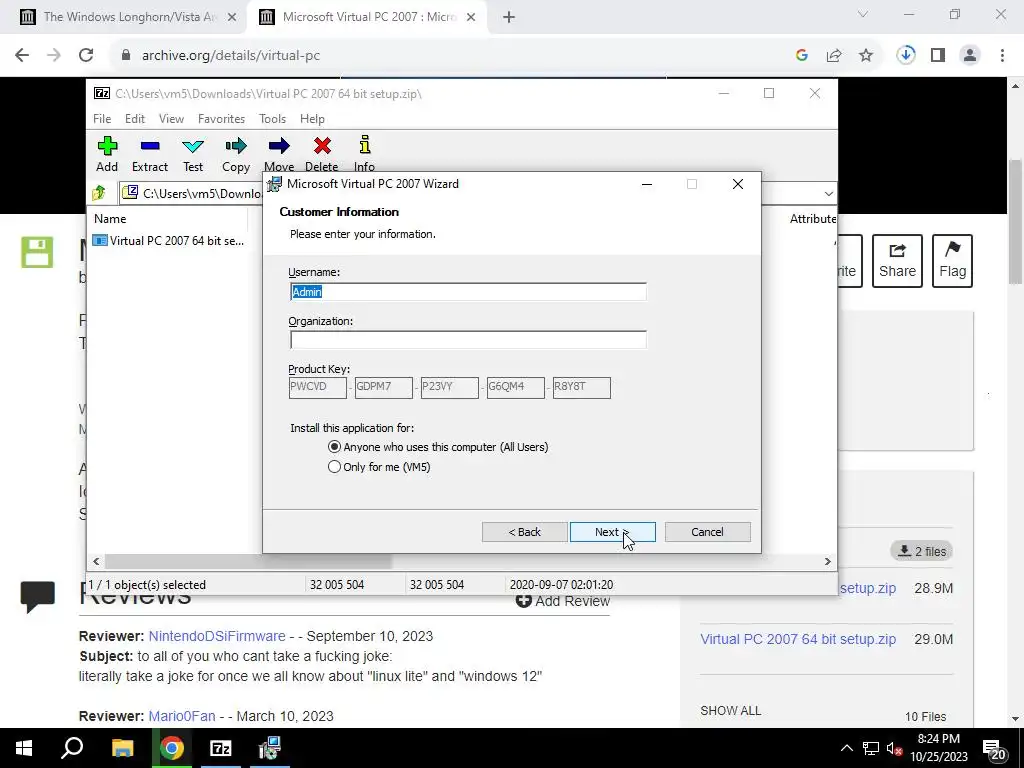Open the Chrome download indicator icon
The width and height of the screenshot is (1024, 768).
pos(905,55)
